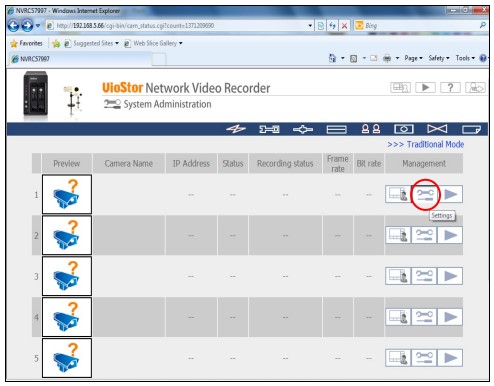The width and height of the screenshot is (494, 386).
Task: Open camera 2 settings wrench icon
Action: [424, 235]
